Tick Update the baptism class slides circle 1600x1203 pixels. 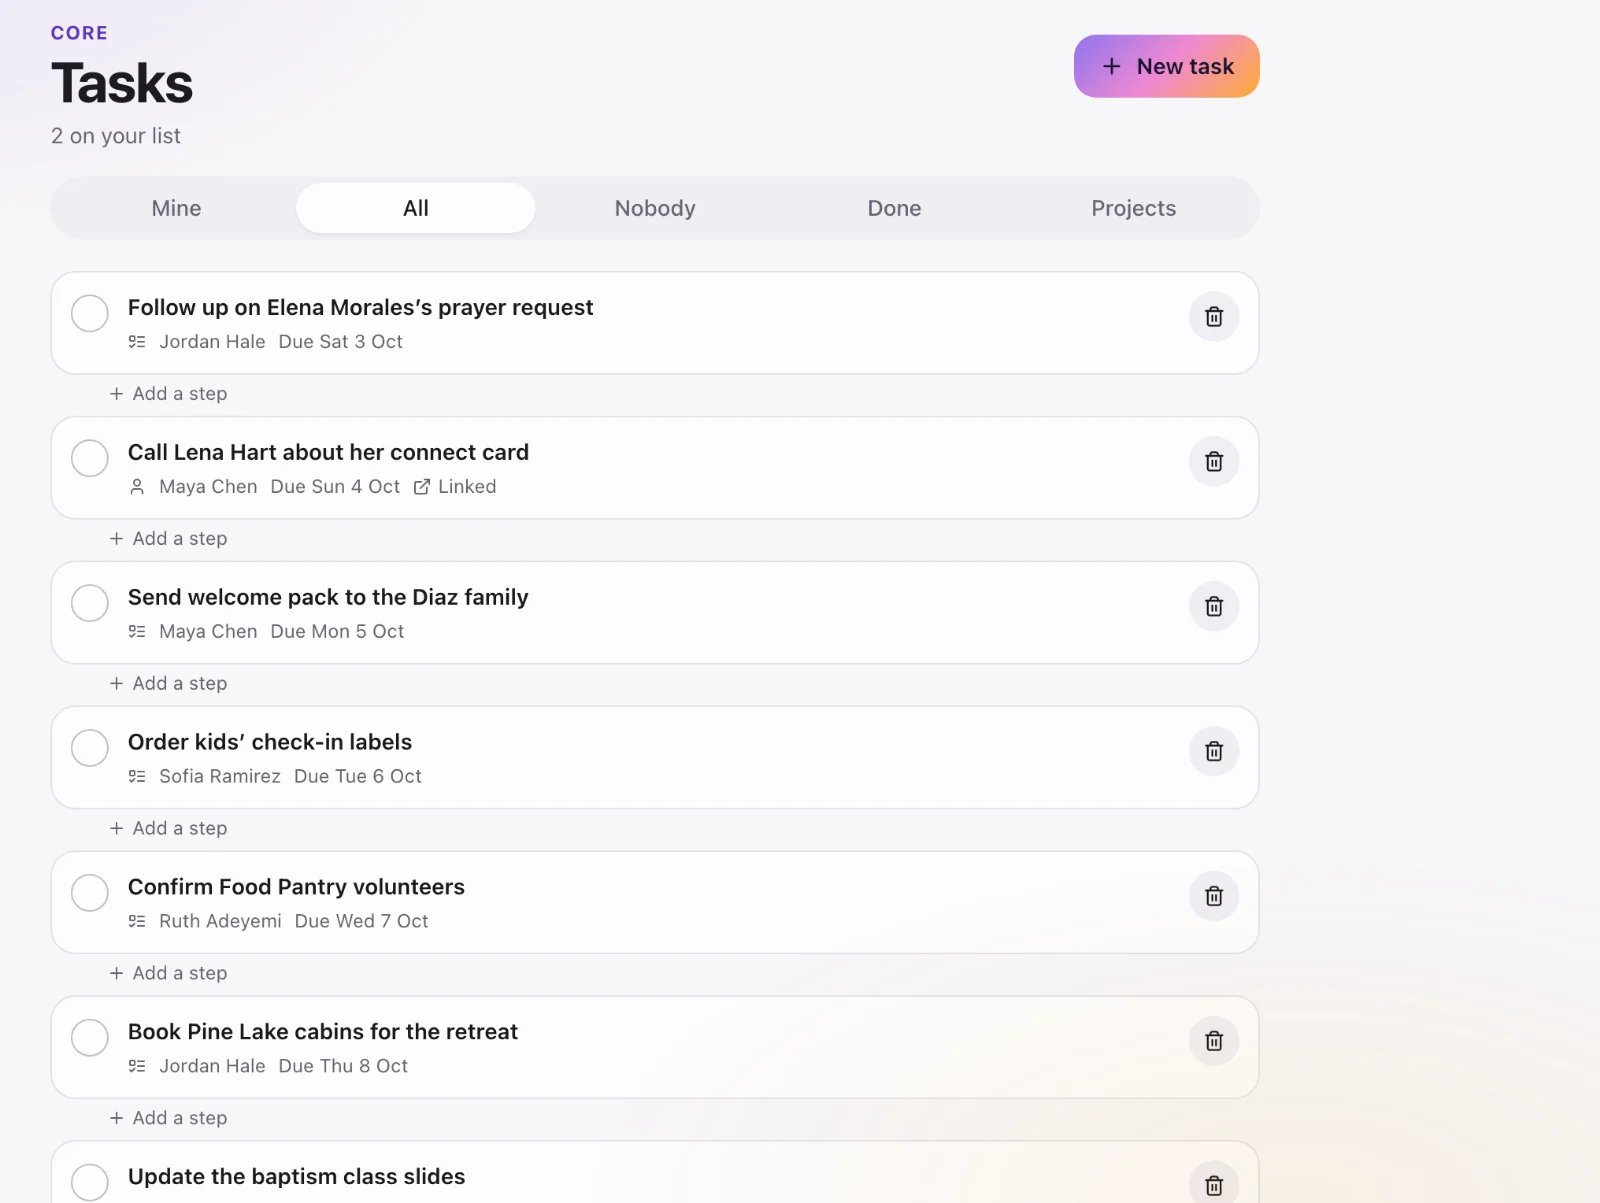pyautogui.click(x=90, y=1182)
